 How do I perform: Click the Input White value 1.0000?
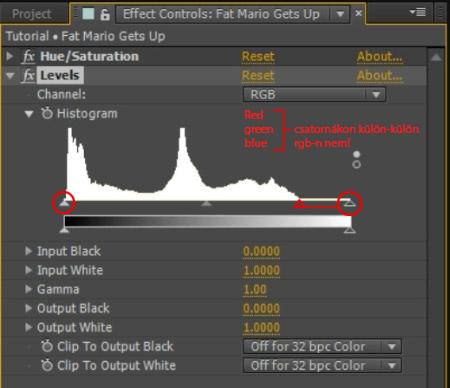pos(261,270)
